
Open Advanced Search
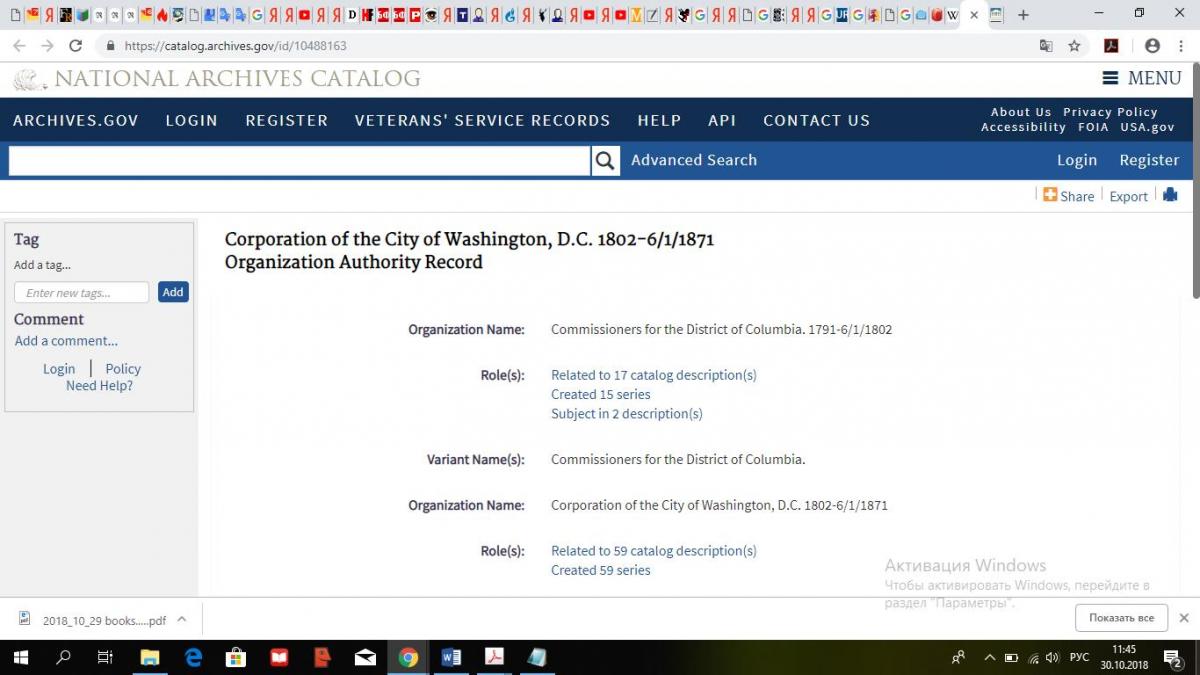694,160
